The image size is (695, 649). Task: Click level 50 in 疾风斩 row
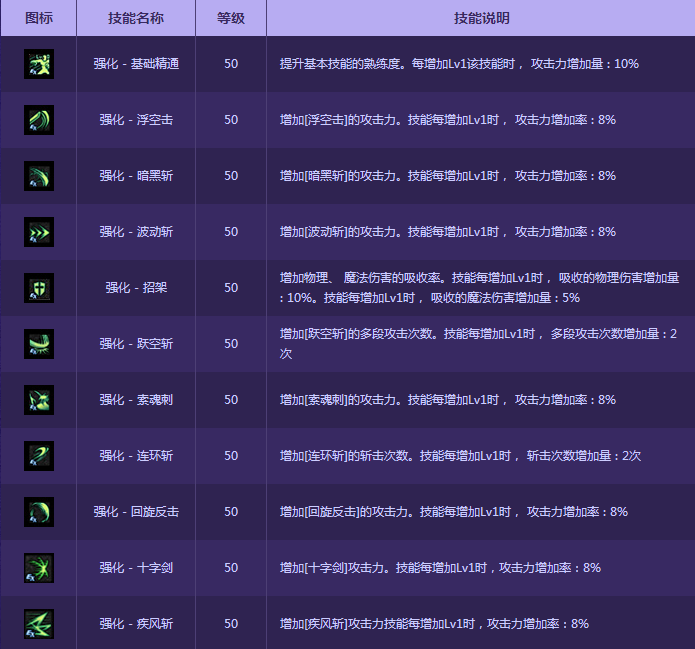(x=231, y=624)
